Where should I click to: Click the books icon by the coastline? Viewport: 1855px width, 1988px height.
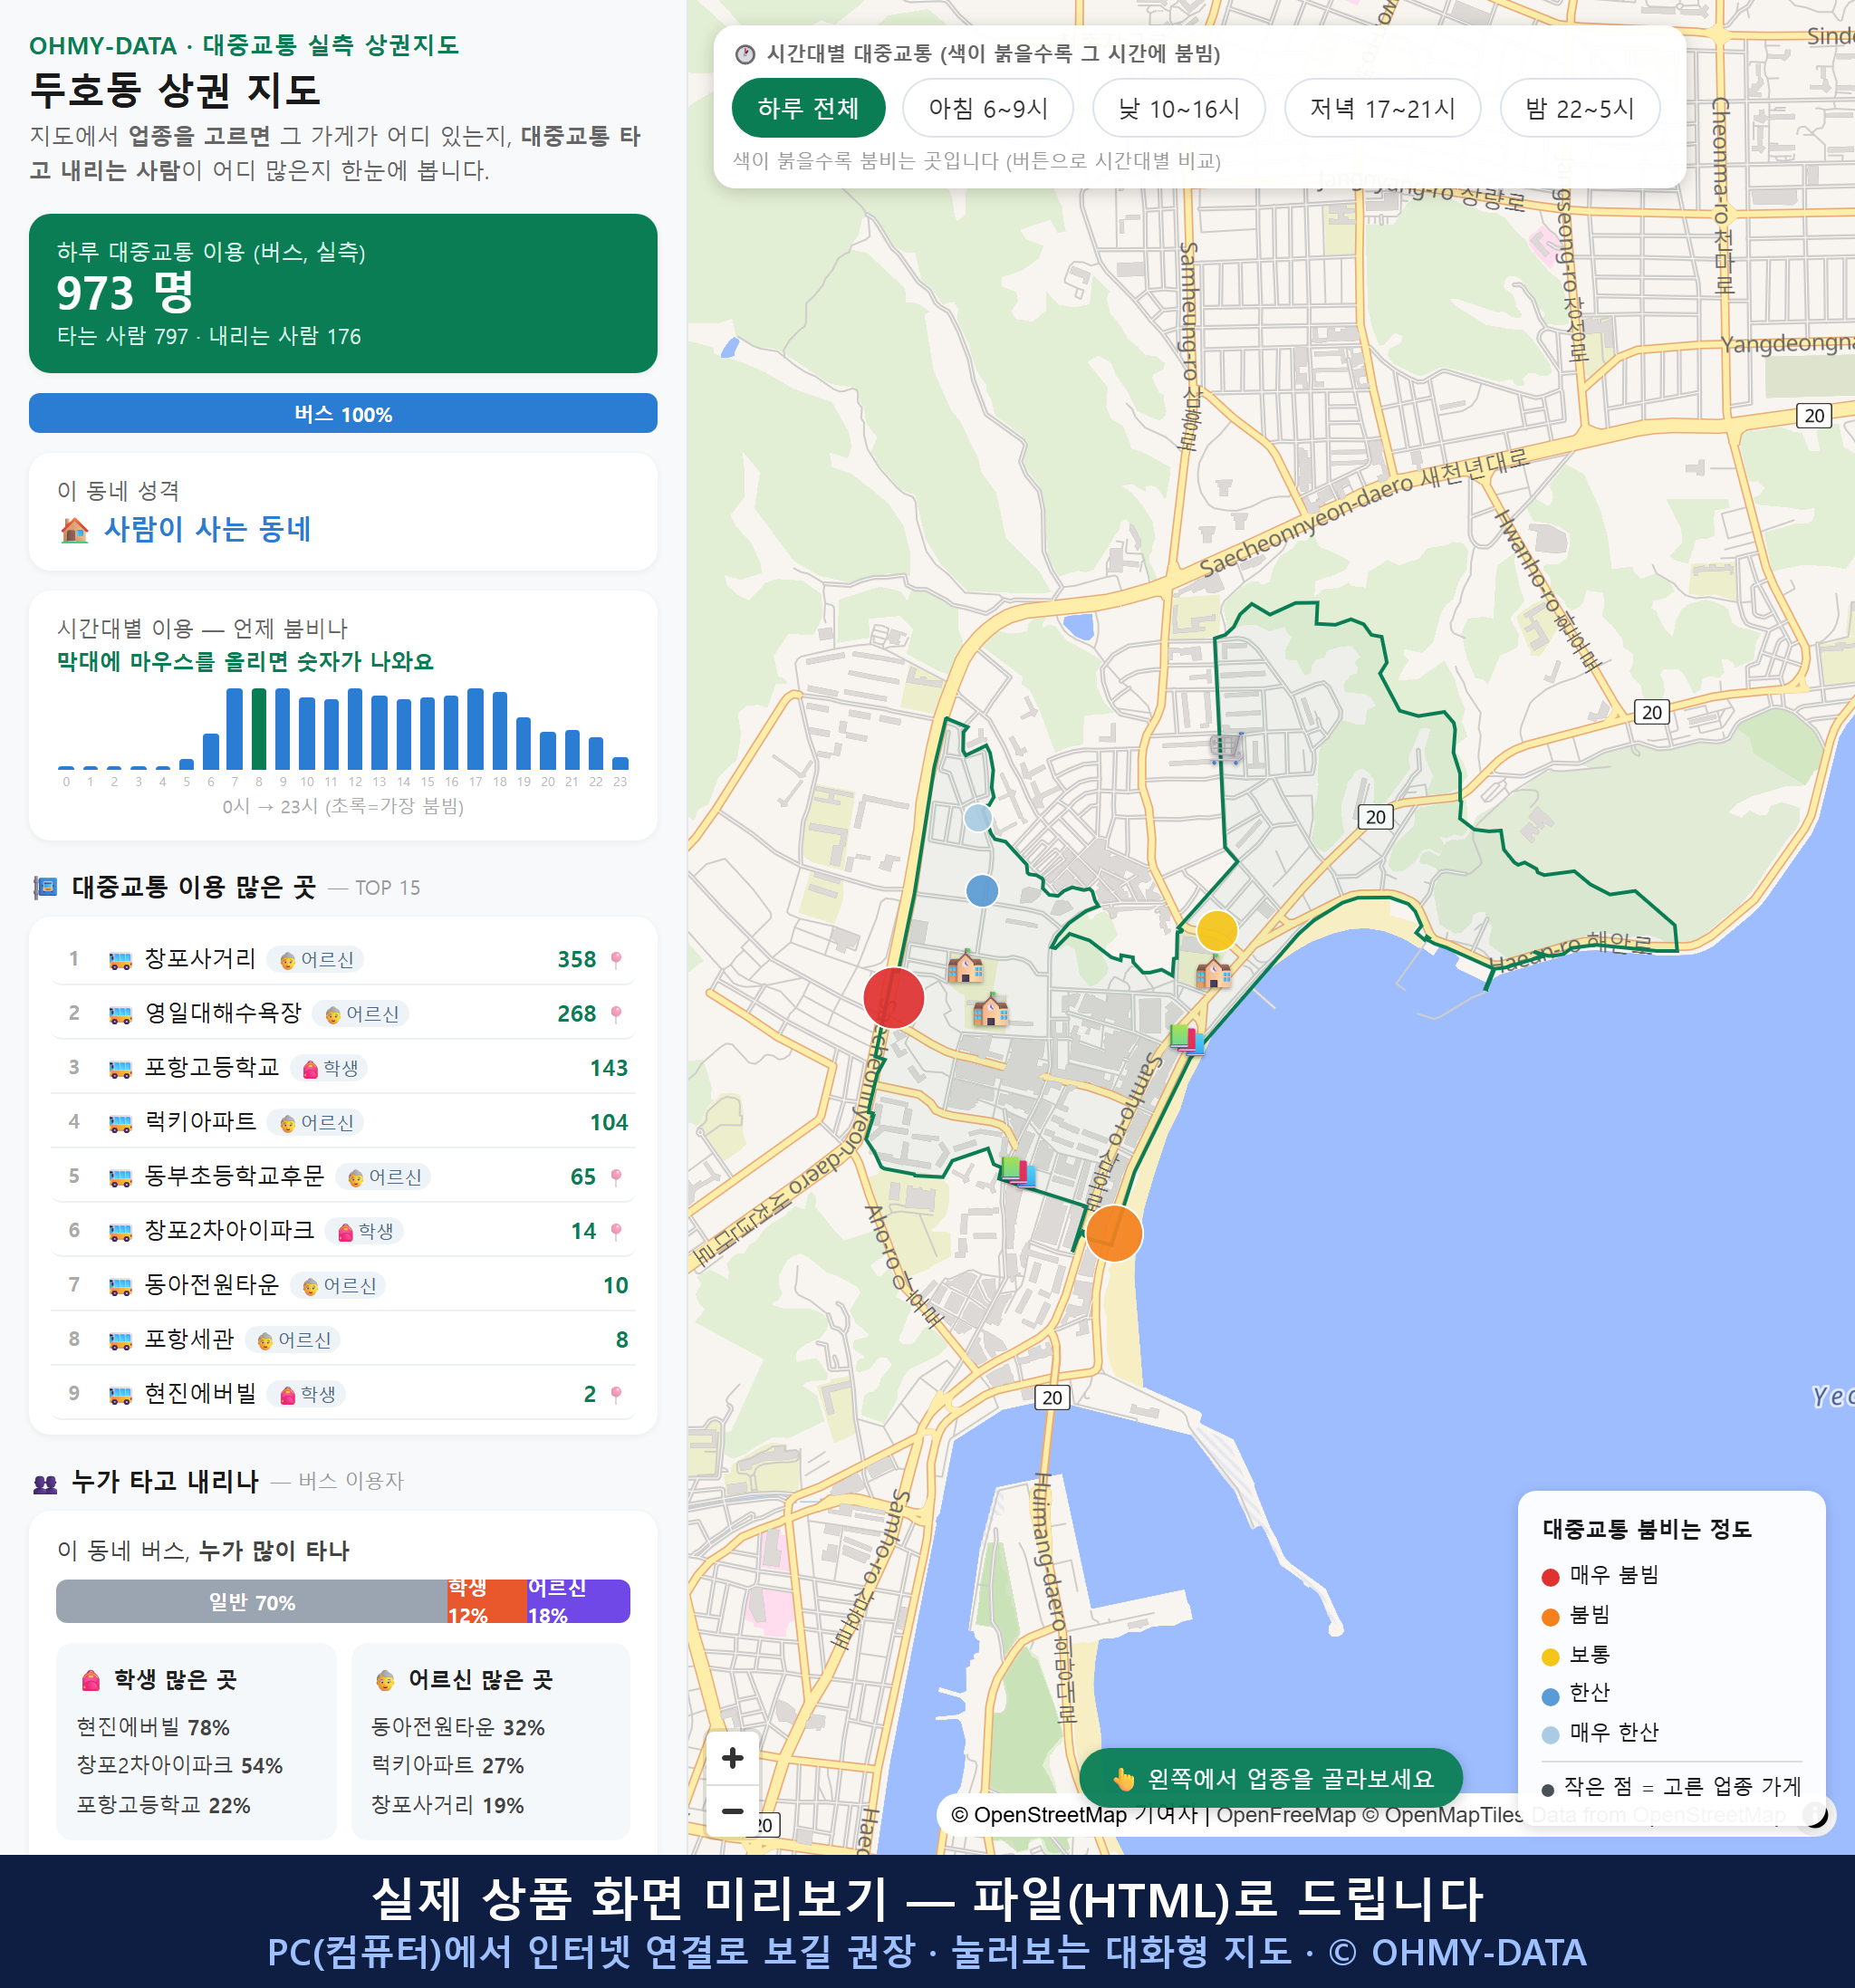(x=1186, y=1038)
